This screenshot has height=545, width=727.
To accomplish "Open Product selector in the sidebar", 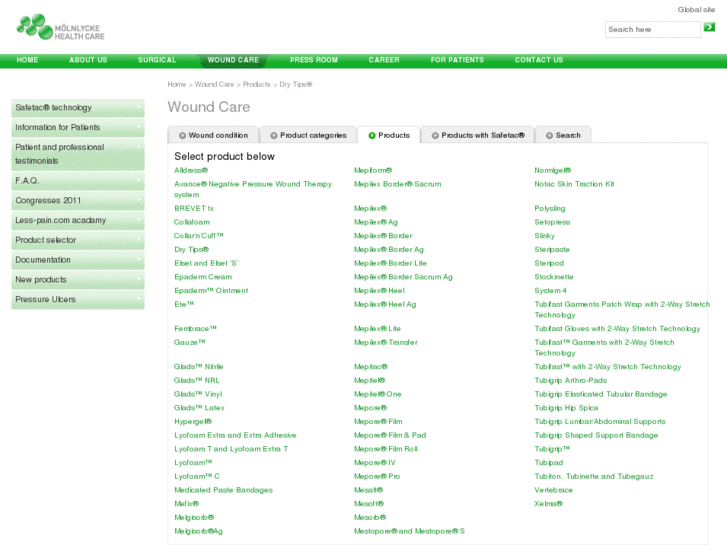I will click(78, 240).
